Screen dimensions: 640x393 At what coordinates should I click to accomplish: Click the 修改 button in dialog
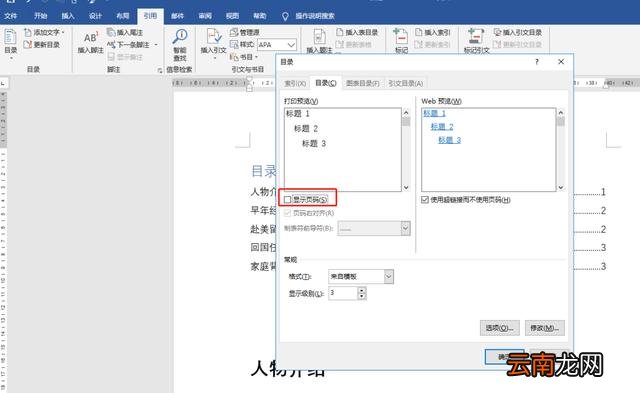click(x=544, y=328)
